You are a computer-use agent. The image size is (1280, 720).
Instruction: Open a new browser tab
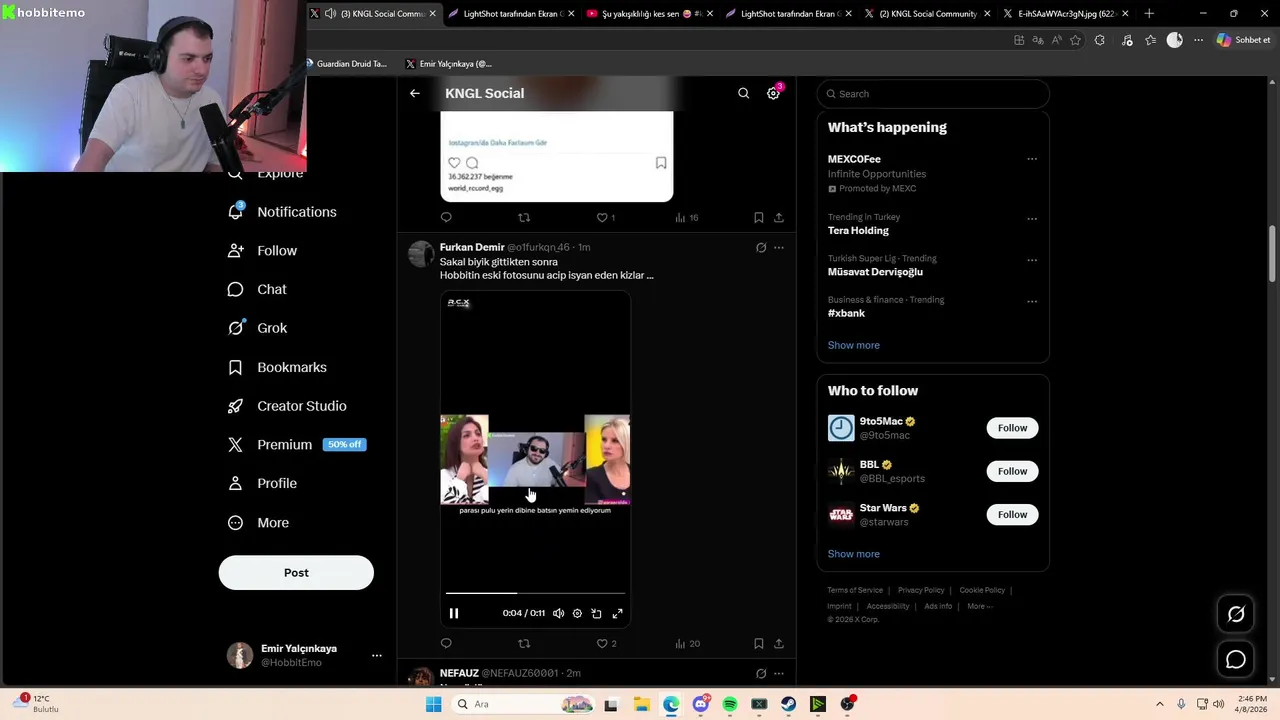tap(1149, 14)
